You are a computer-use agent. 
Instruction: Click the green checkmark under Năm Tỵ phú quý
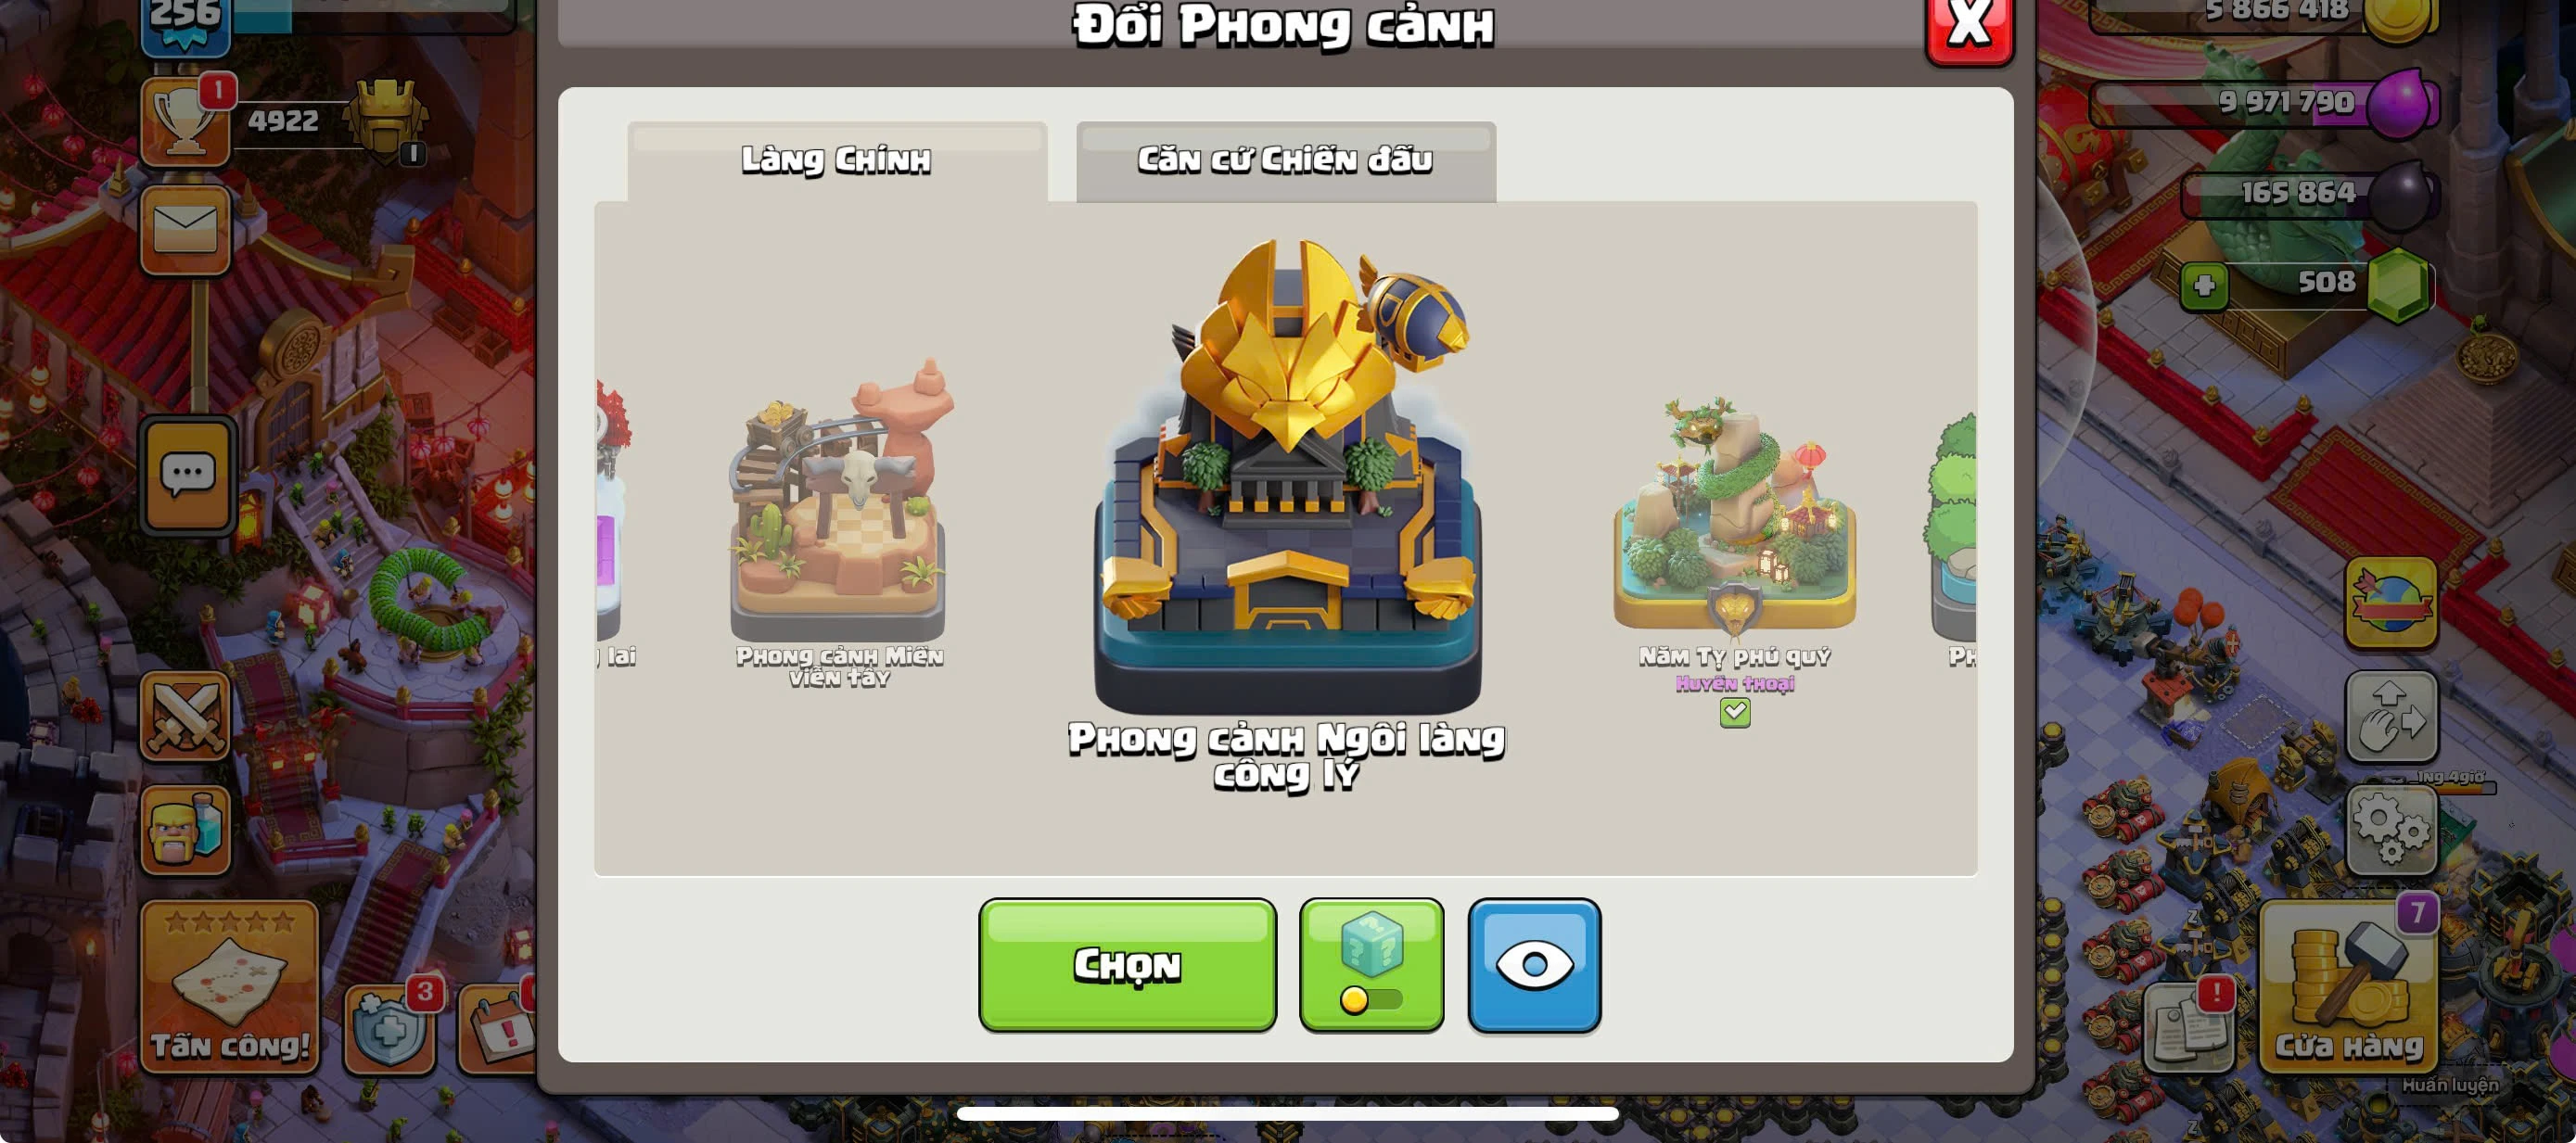pos(1735,712)
